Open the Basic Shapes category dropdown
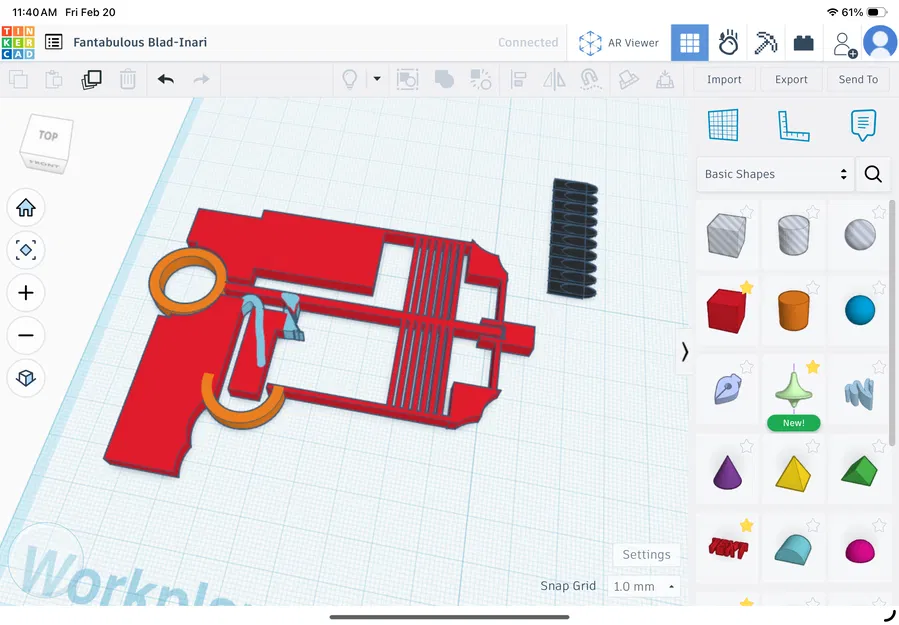Screen dimensions: 899x625 [x=775, y=174]
